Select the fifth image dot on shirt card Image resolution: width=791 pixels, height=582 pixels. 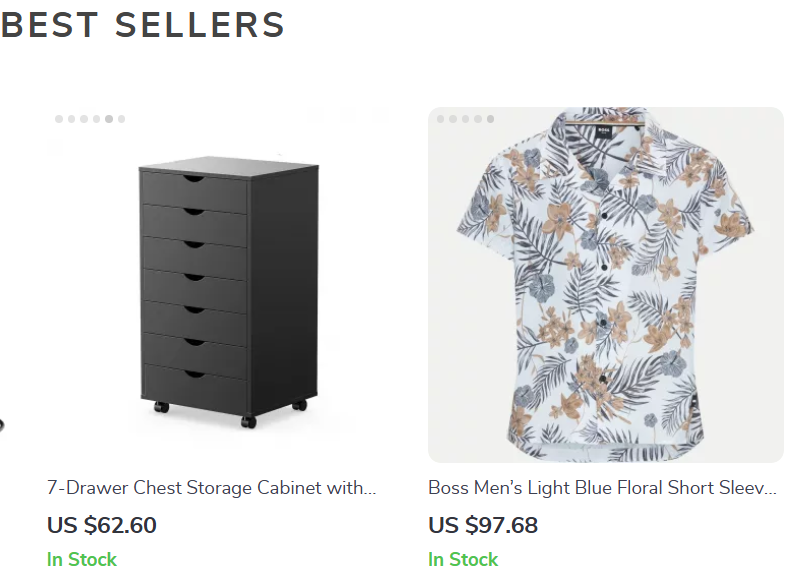(490, 119)
